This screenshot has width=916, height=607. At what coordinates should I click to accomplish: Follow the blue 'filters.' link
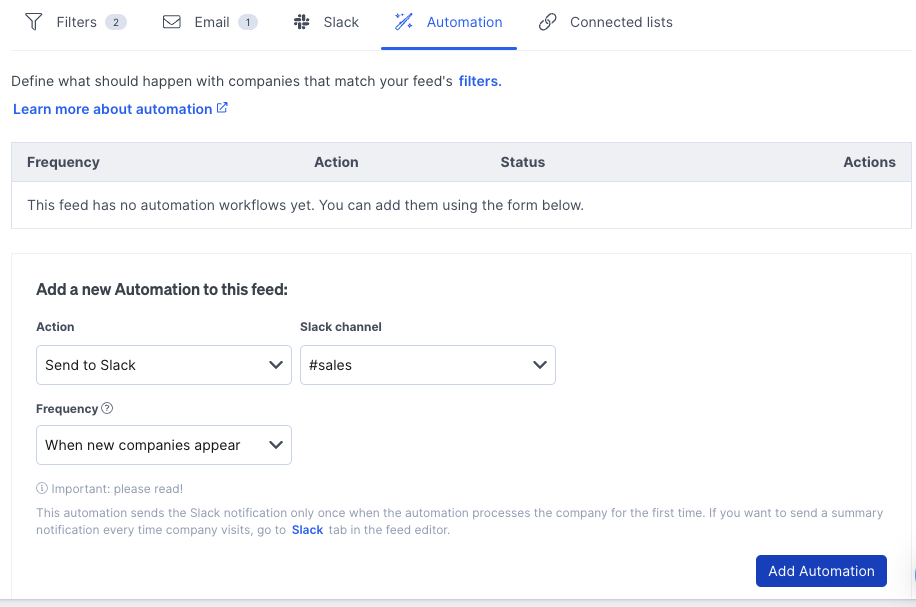pyautogui.click(x=479, y=81)
